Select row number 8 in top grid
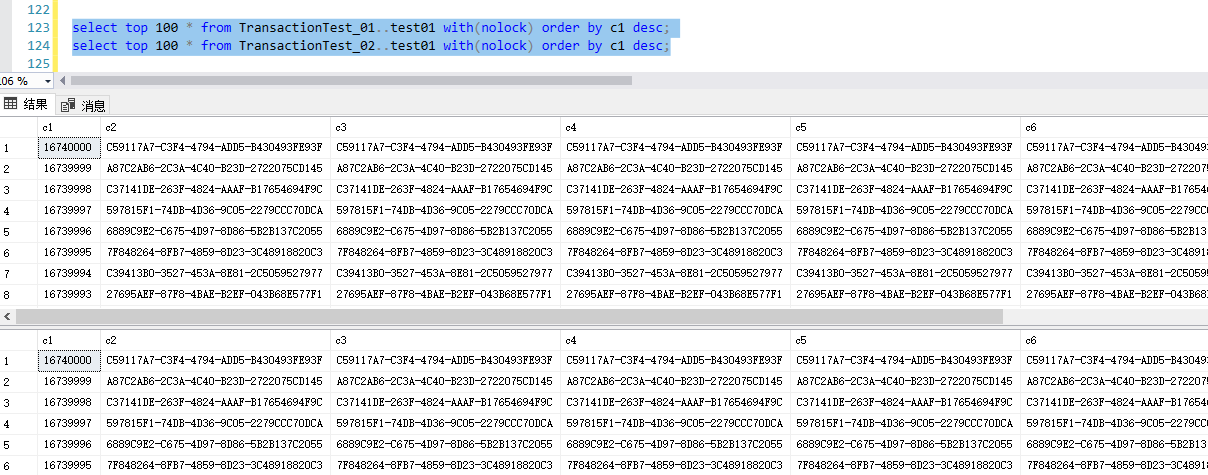This screenshot has width=1208, height=475. click(18, 295)
